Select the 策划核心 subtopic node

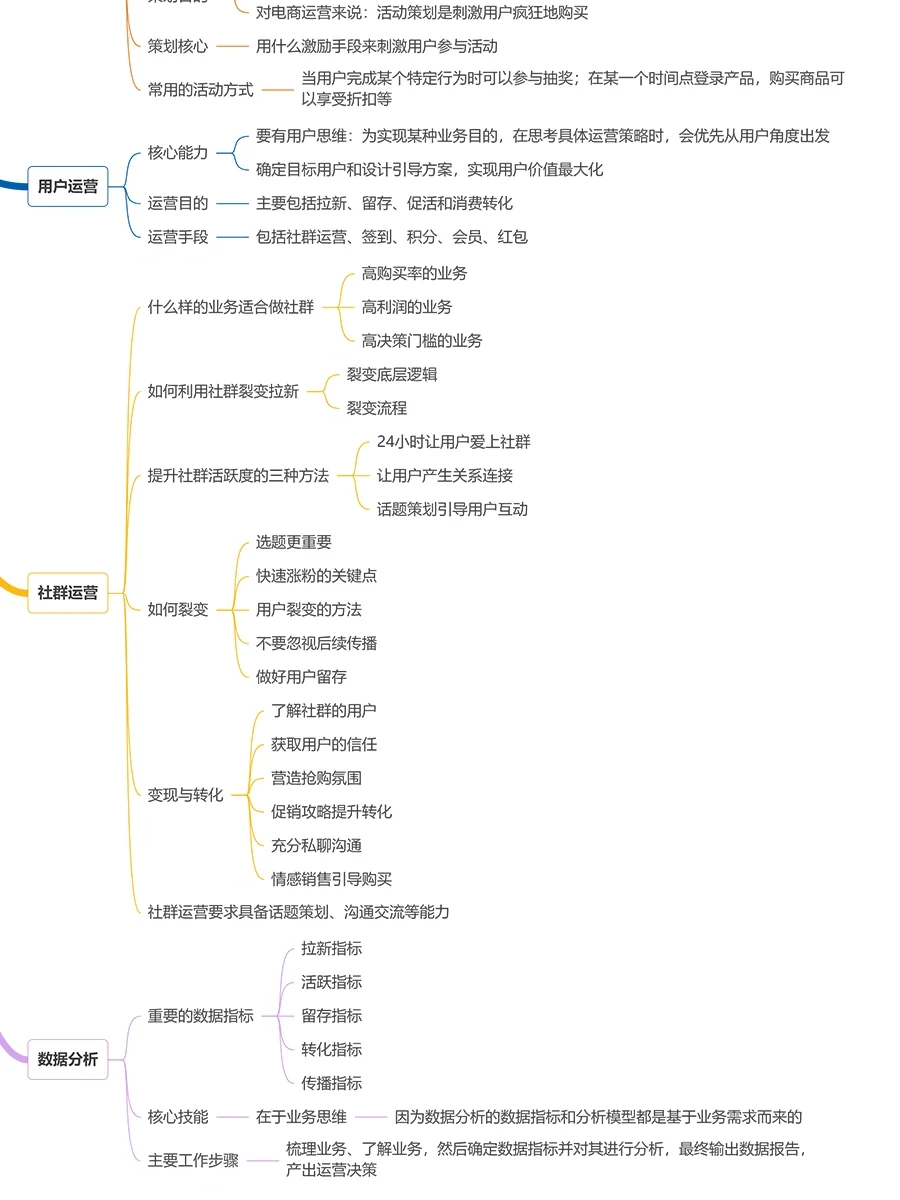point(178,46)
